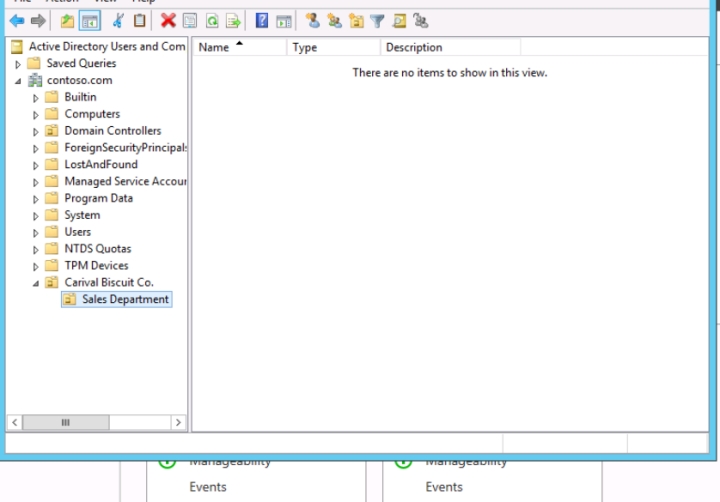Select the TPM Devices container
720x502 pixels.
[96, 265]
